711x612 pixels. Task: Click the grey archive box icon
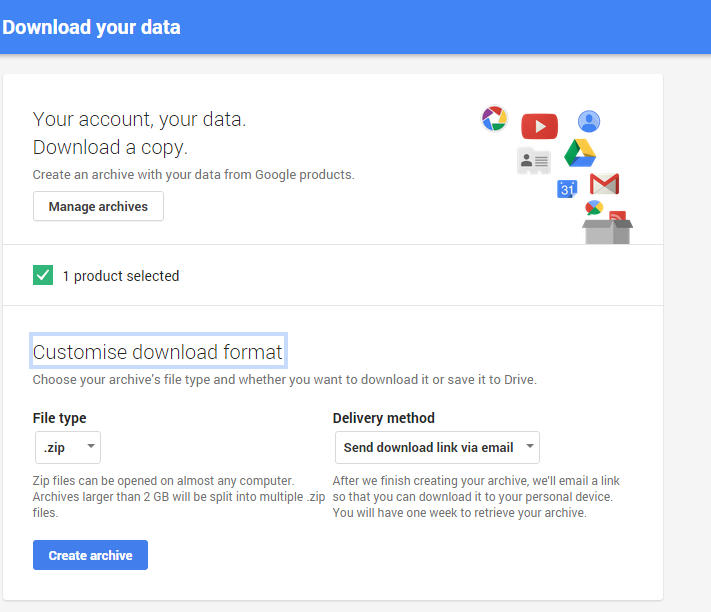pos(608,232)
